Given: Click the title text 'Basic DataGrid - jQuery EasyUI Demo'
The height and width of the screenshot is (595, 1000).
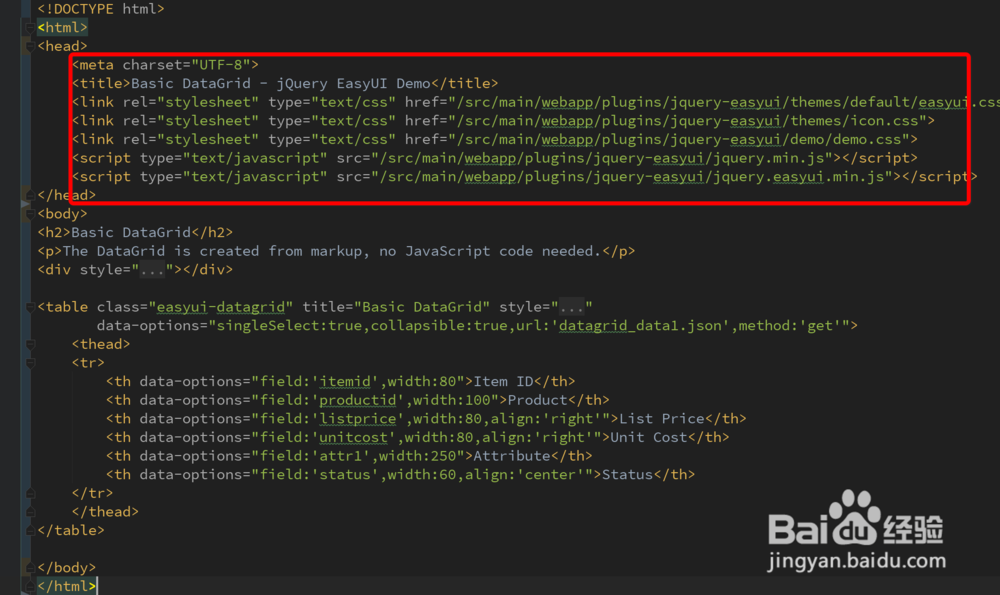Looking at the screenshot, I should click(x=281, y=84).
